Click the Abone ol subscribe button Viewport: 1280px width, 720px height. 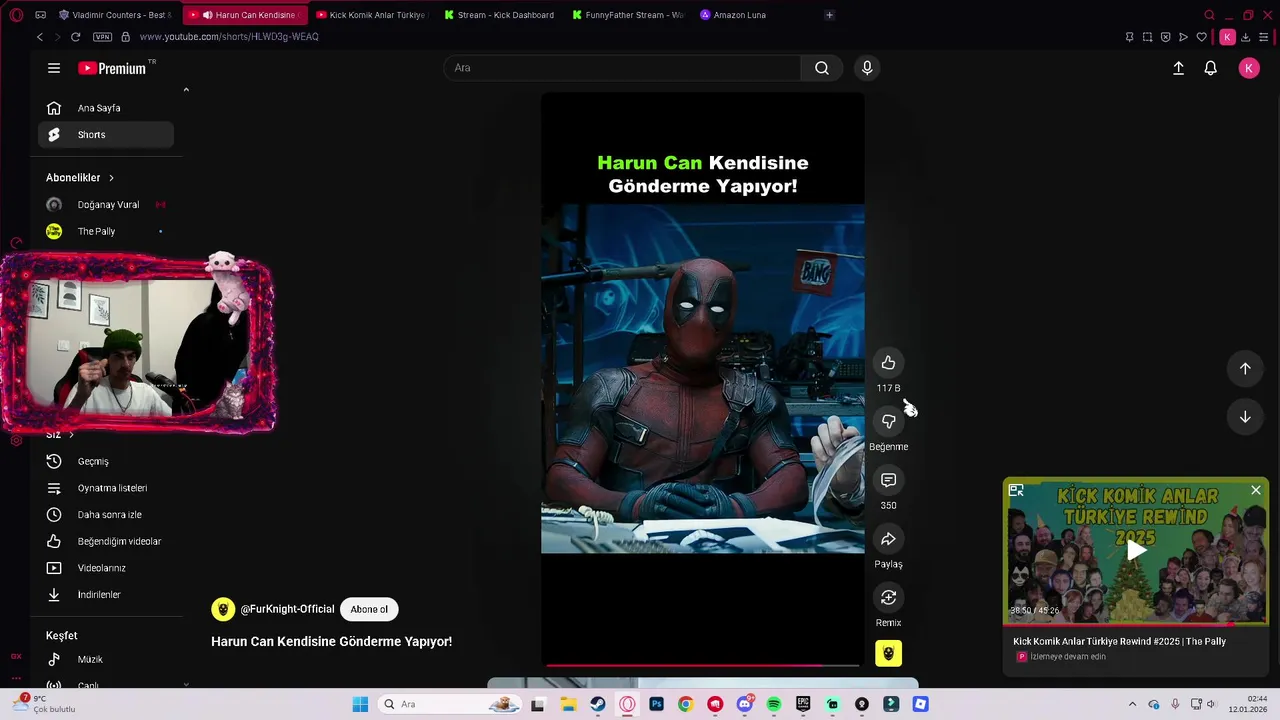pos(369,609)
